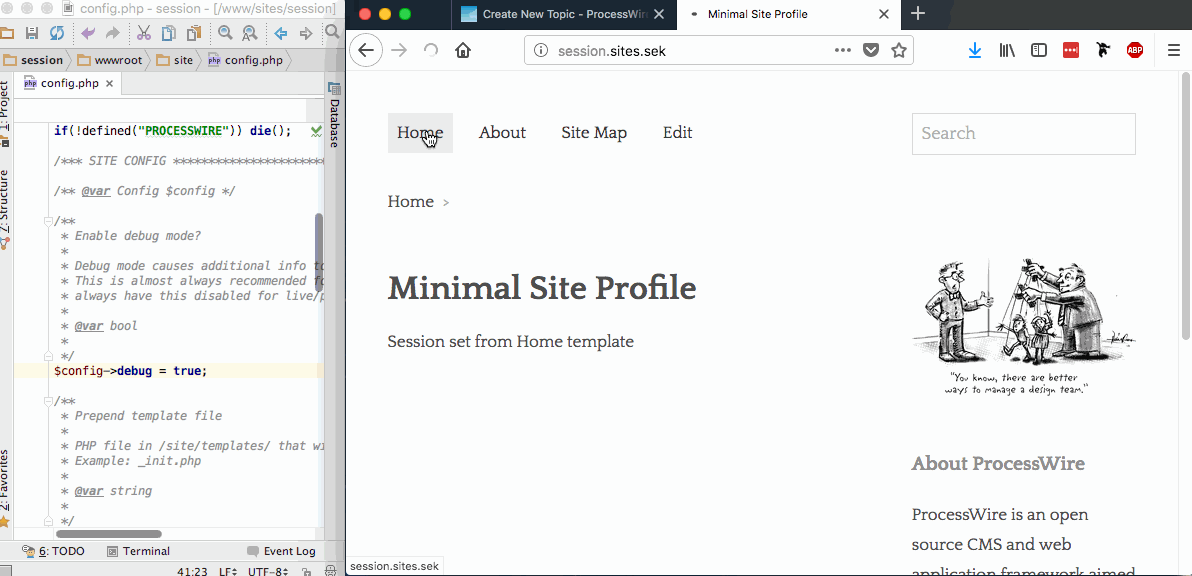Go to the Site Map page
Screen dimensions: 1192x576
pyautogui.click(x=594, y=133)
